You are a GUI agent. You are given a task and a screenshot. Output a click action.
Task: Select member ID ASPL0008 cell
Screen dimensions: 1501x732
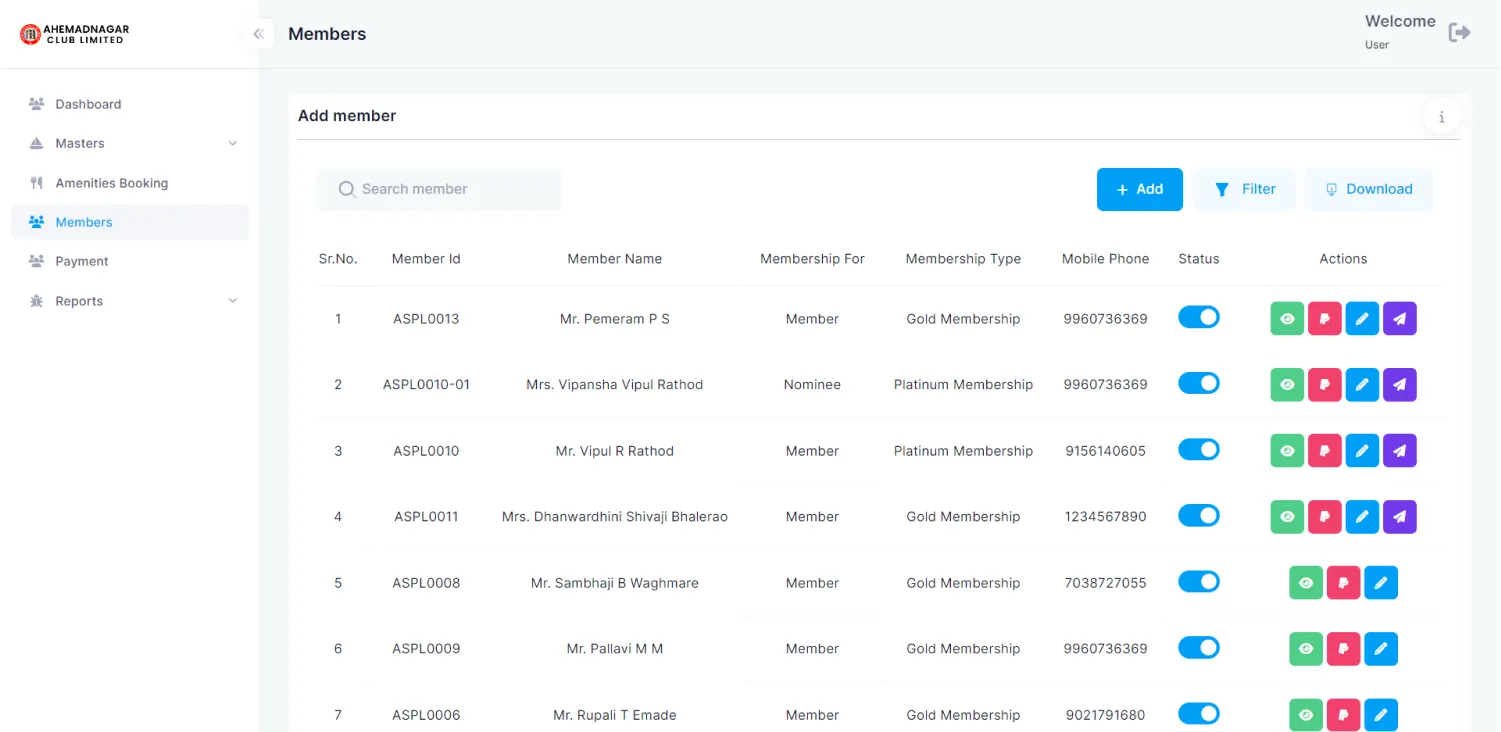click(x=426, y=583)
